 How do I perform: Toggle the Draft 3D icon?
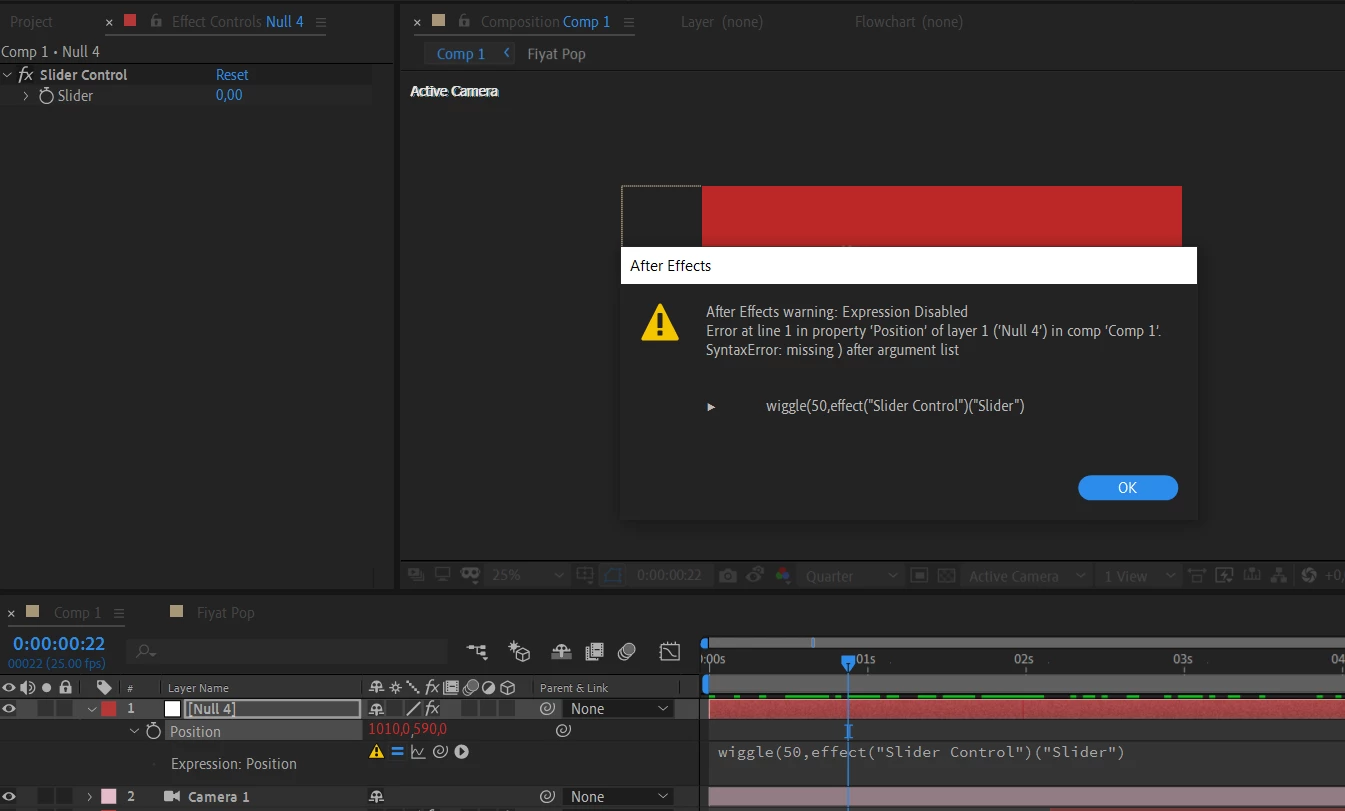(519, 652)
